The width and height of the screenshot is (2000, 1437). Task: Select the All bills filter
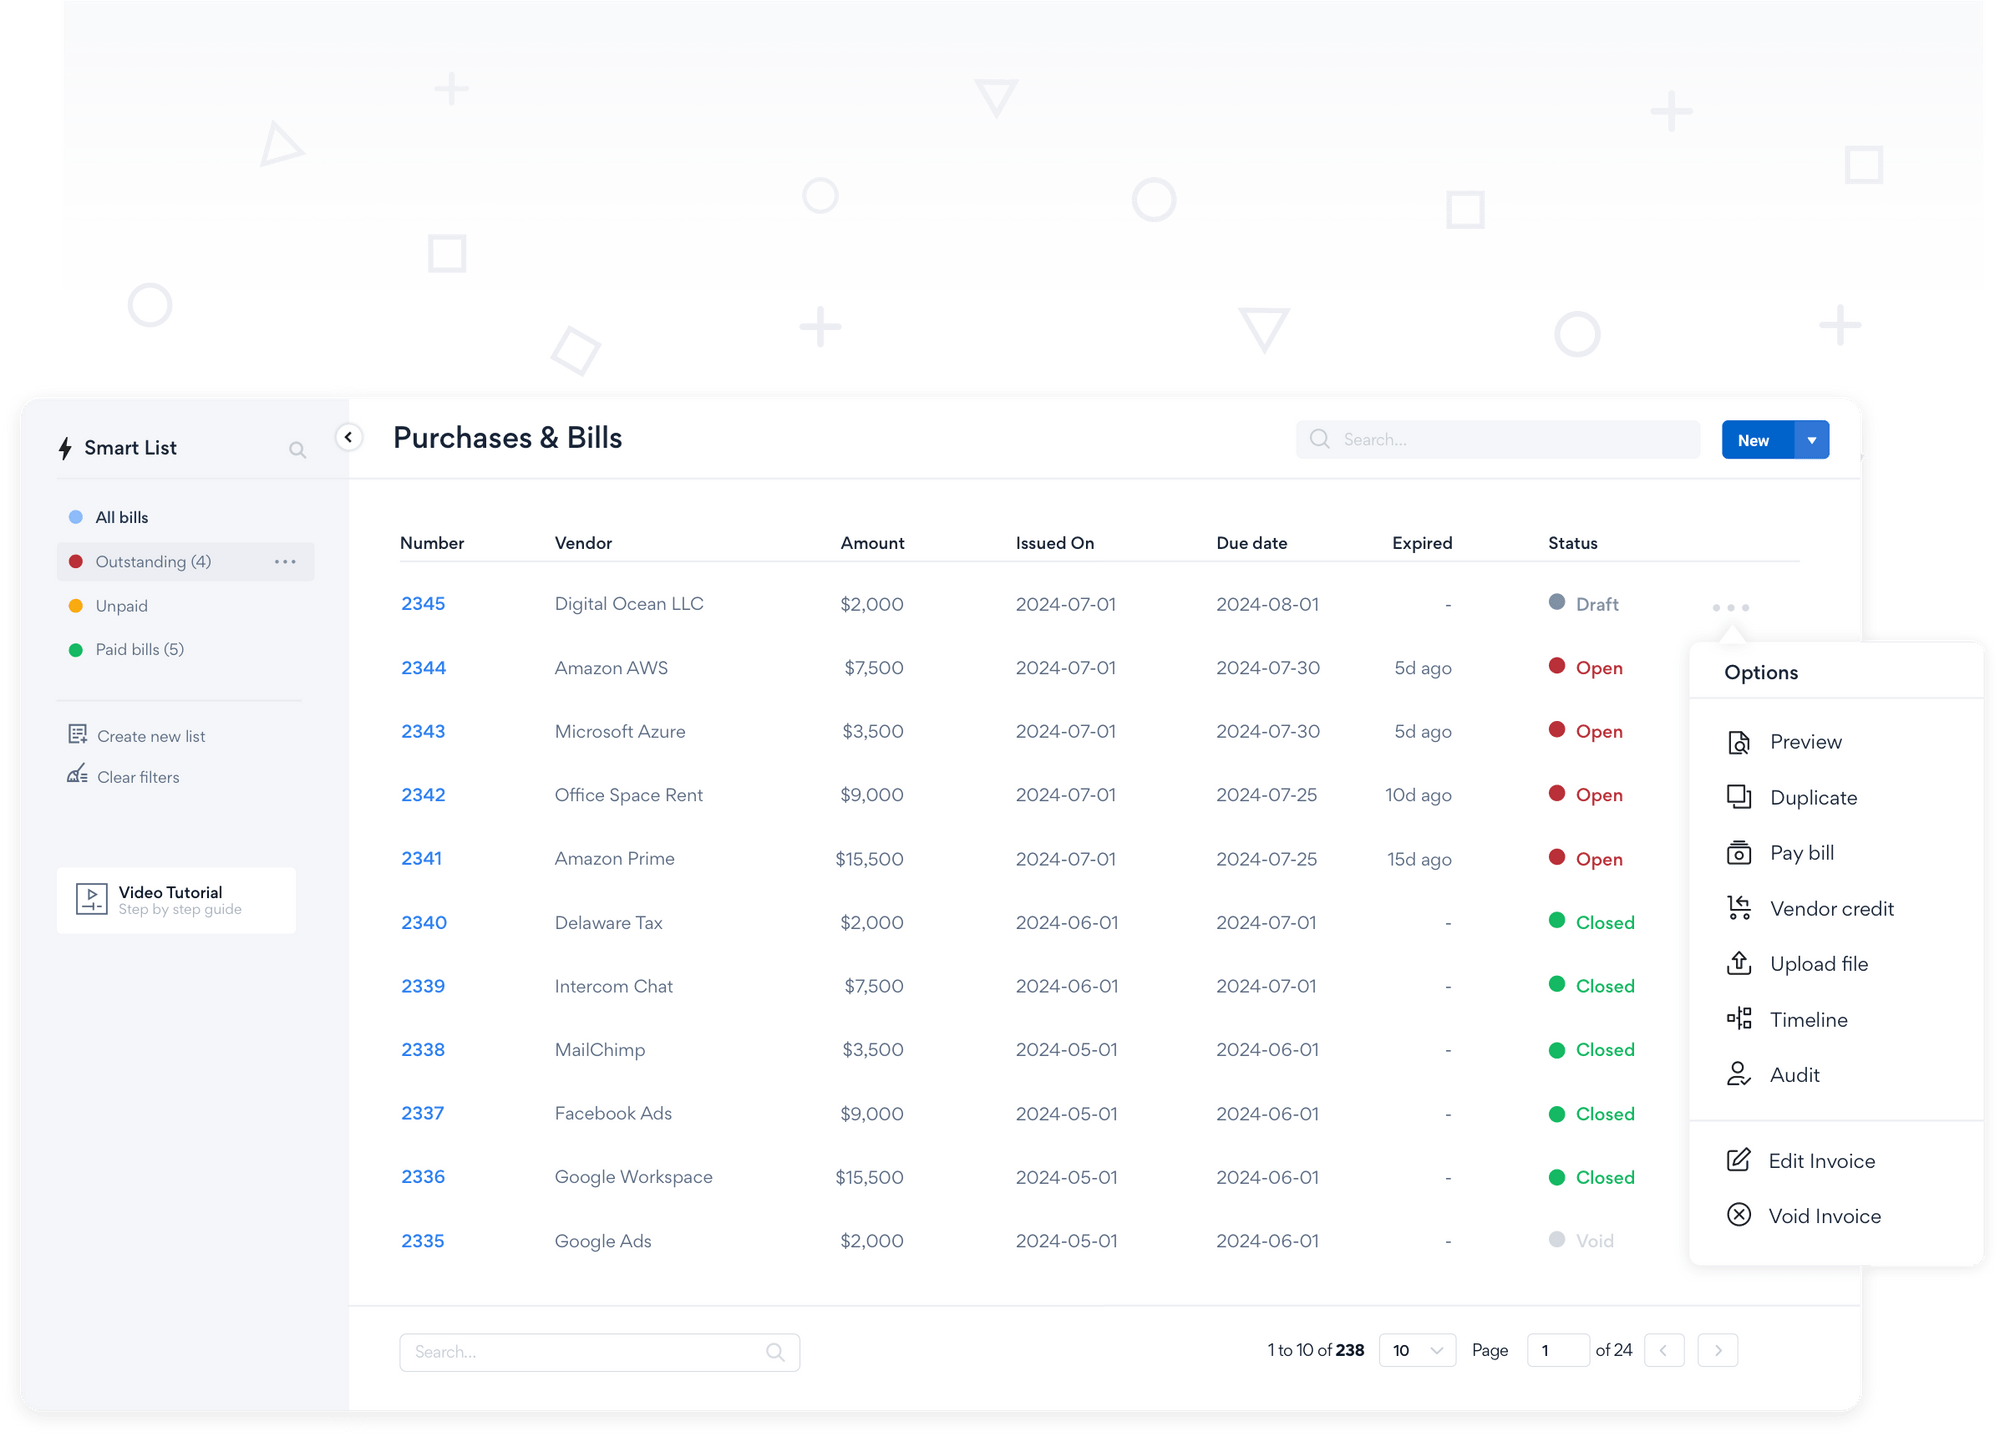point(120,516)
